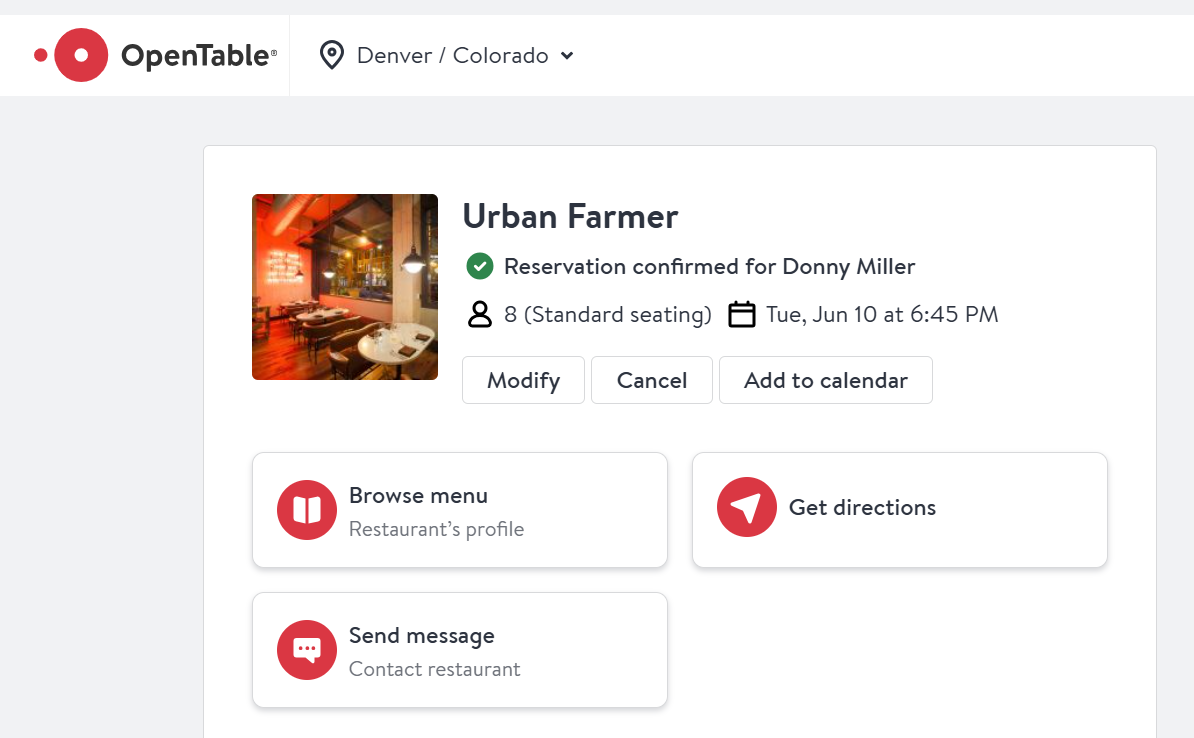Viewport: 1194px width, 738px height.
Task: Open the Browse menu card
Action: (459, 510)
